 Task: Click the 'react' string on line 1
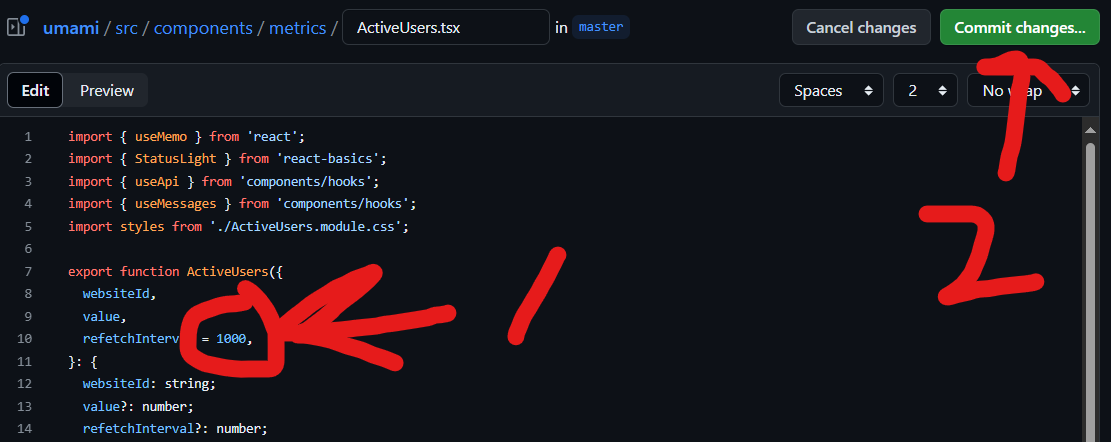pos(273,136)
